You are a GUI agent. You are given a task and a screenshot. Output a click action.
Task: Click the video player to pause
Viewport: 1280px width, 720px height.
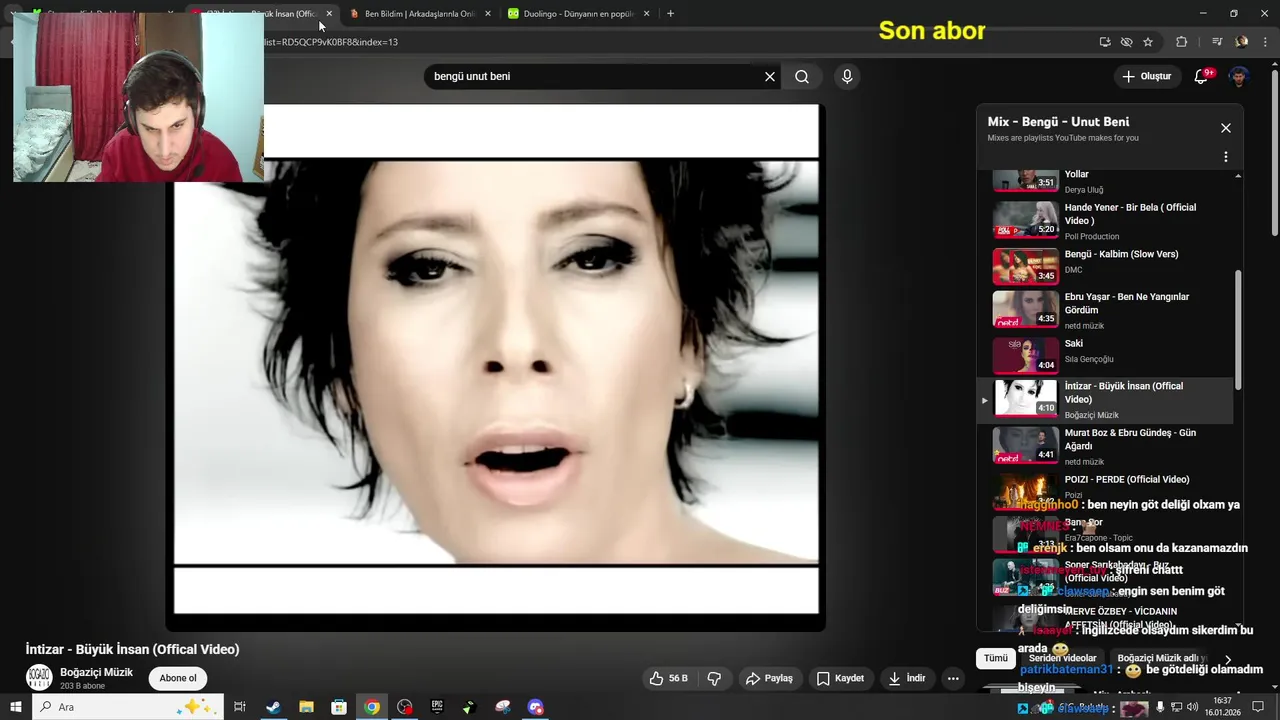(x=496, y=365)
